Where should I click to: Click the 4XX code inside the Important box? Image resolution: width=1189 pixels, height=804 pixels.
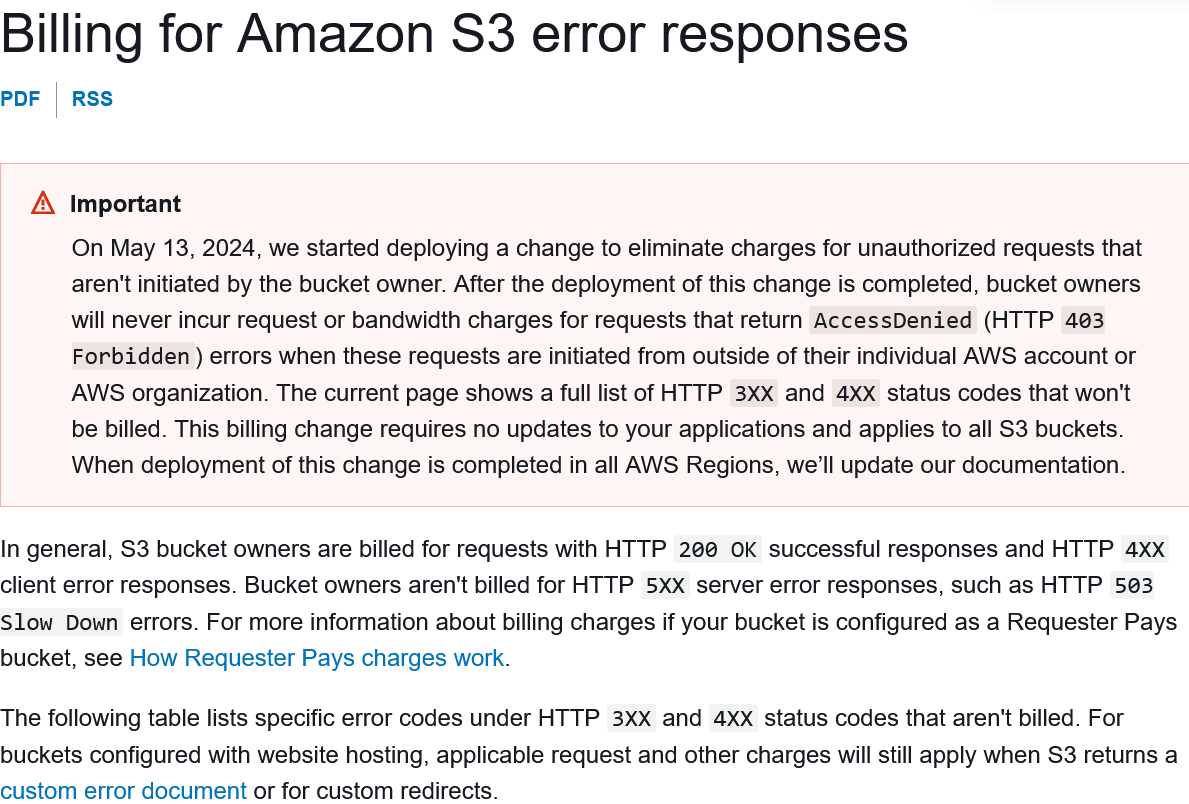click(855, 394)
